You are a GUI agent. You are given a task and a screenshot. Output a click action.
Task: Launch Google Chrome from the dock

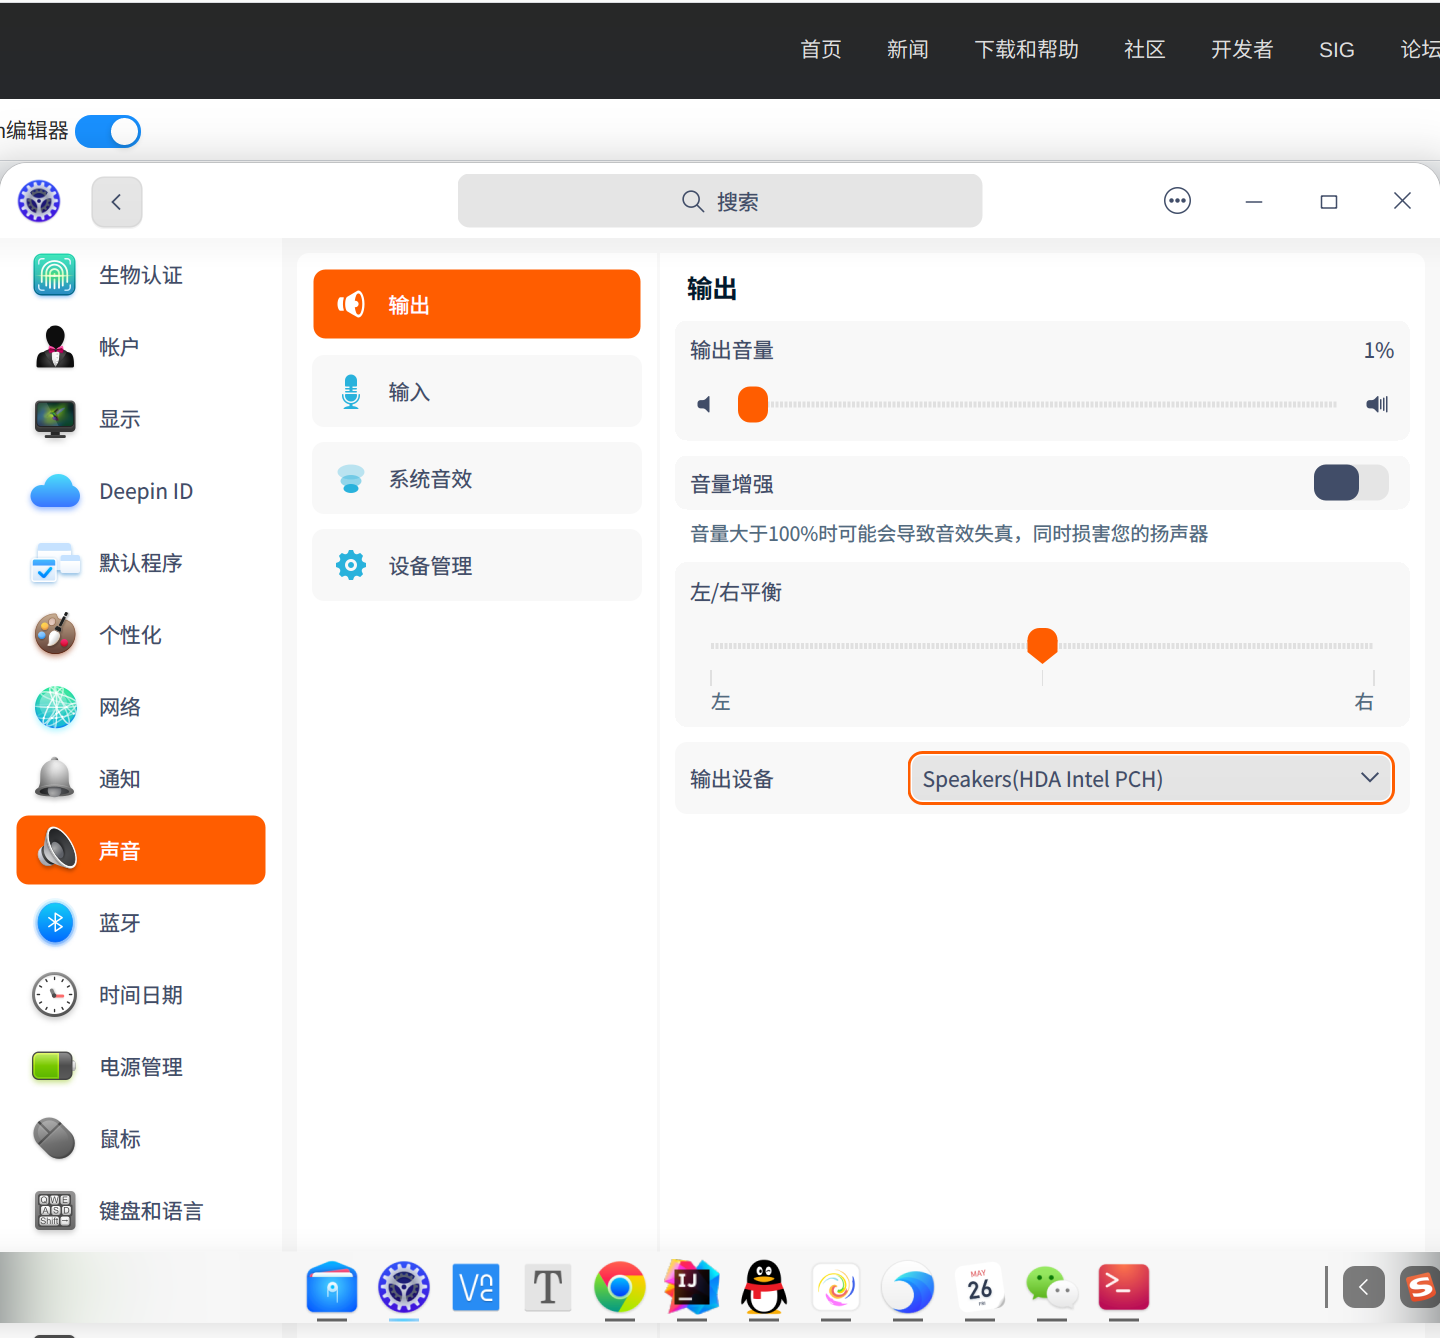620,1287
